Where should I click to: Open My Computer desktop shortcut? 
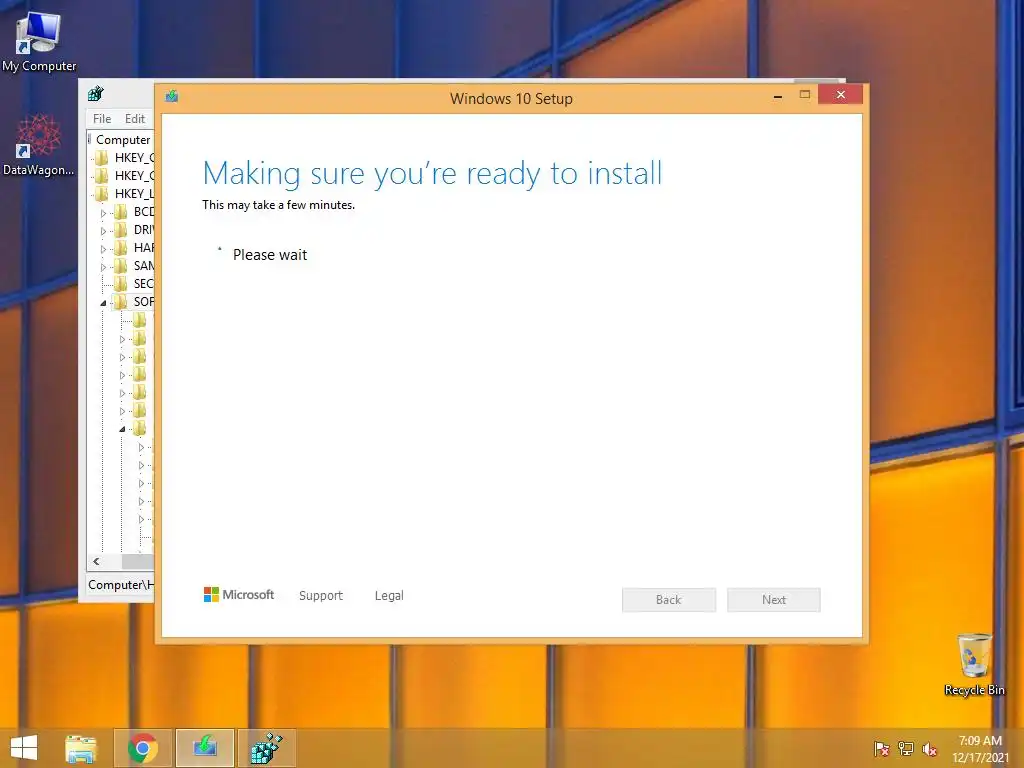tap(39, 41)
